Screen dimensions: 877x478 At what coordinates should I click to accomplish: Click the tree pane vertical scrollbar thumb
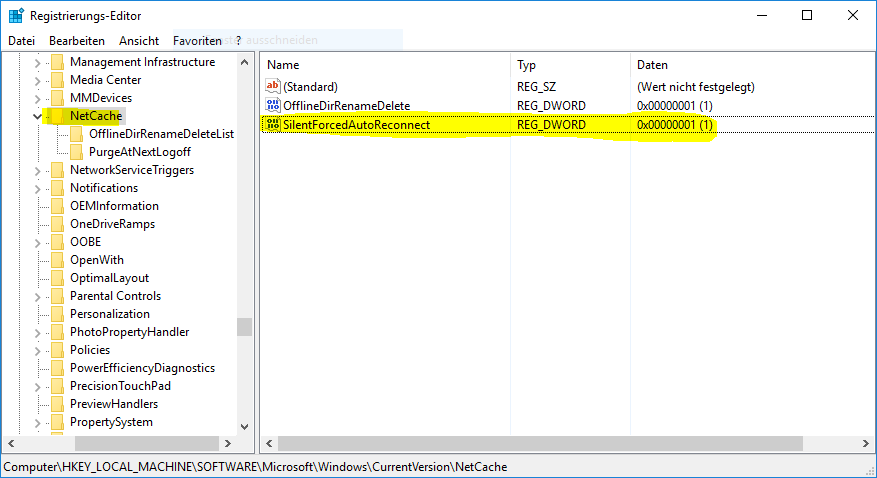[x=244, y=327]
